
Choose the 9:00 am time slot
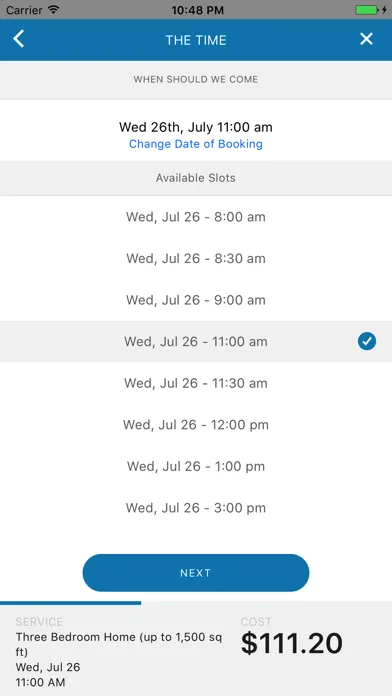(196, 300)
